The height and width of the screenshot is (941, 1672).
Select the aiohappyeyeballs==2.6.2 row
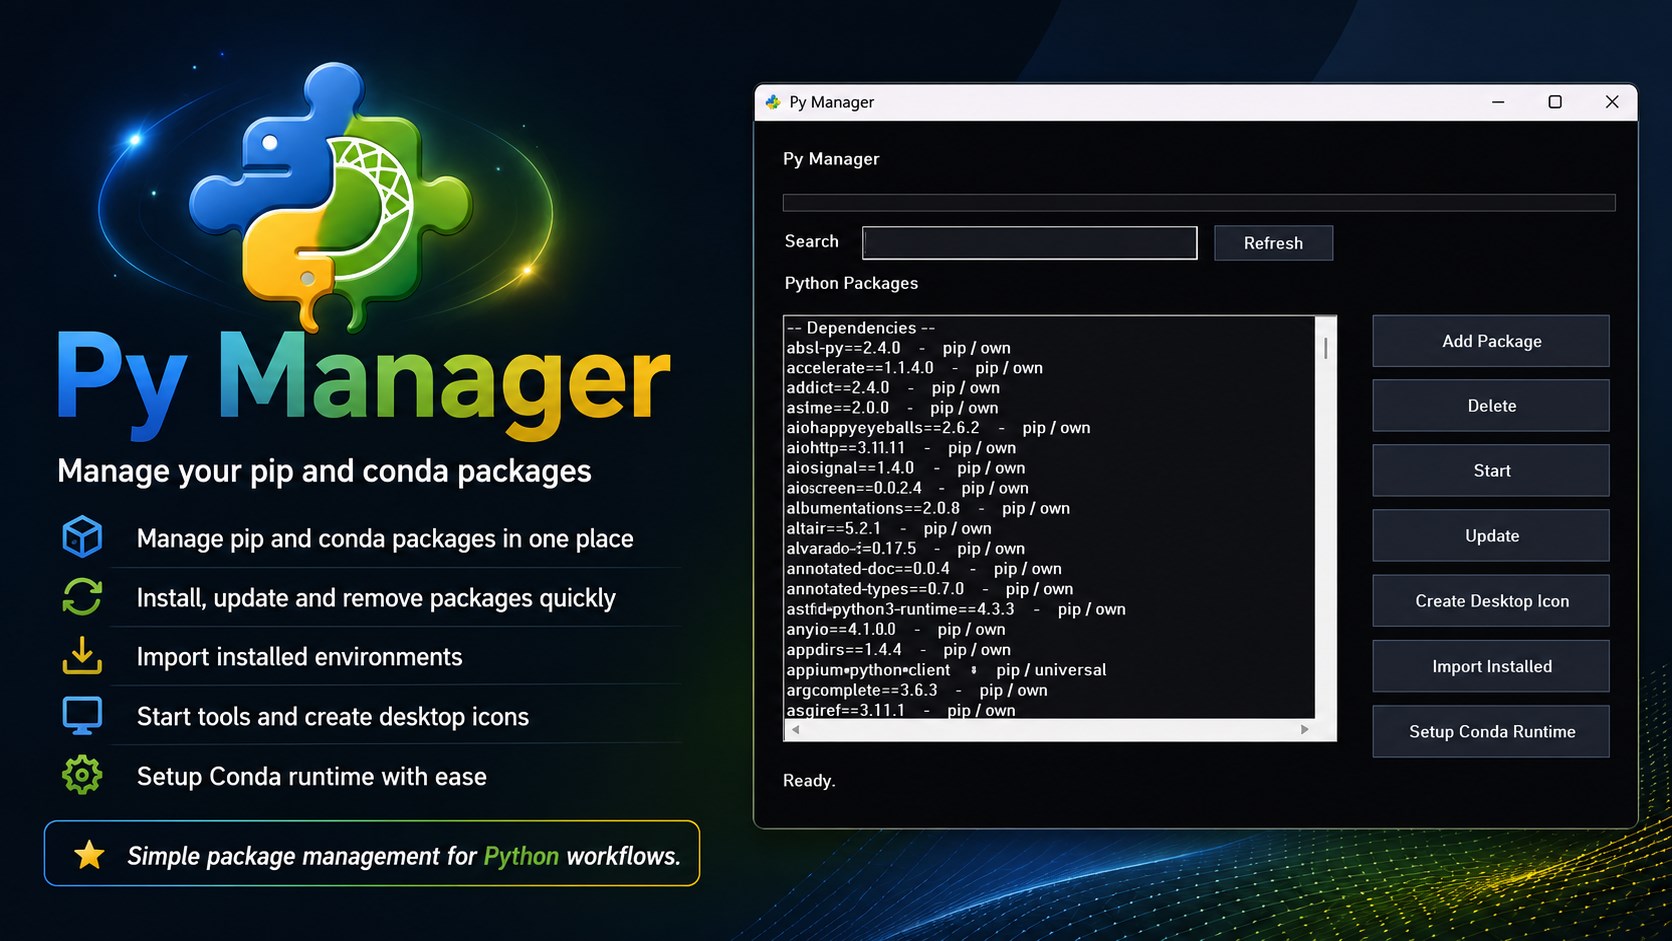1049,428
